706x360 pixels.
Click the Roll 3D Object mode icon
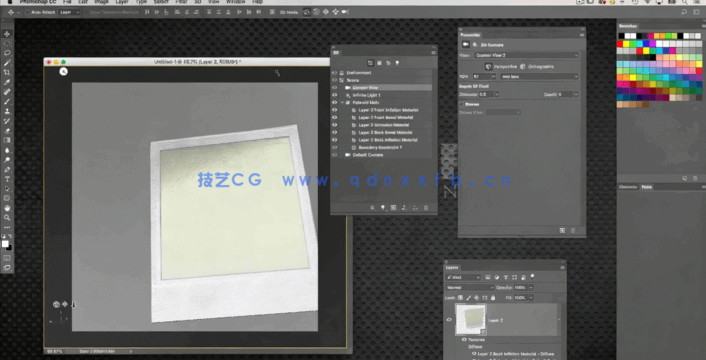pyautogui.click(x=317, y=12)
